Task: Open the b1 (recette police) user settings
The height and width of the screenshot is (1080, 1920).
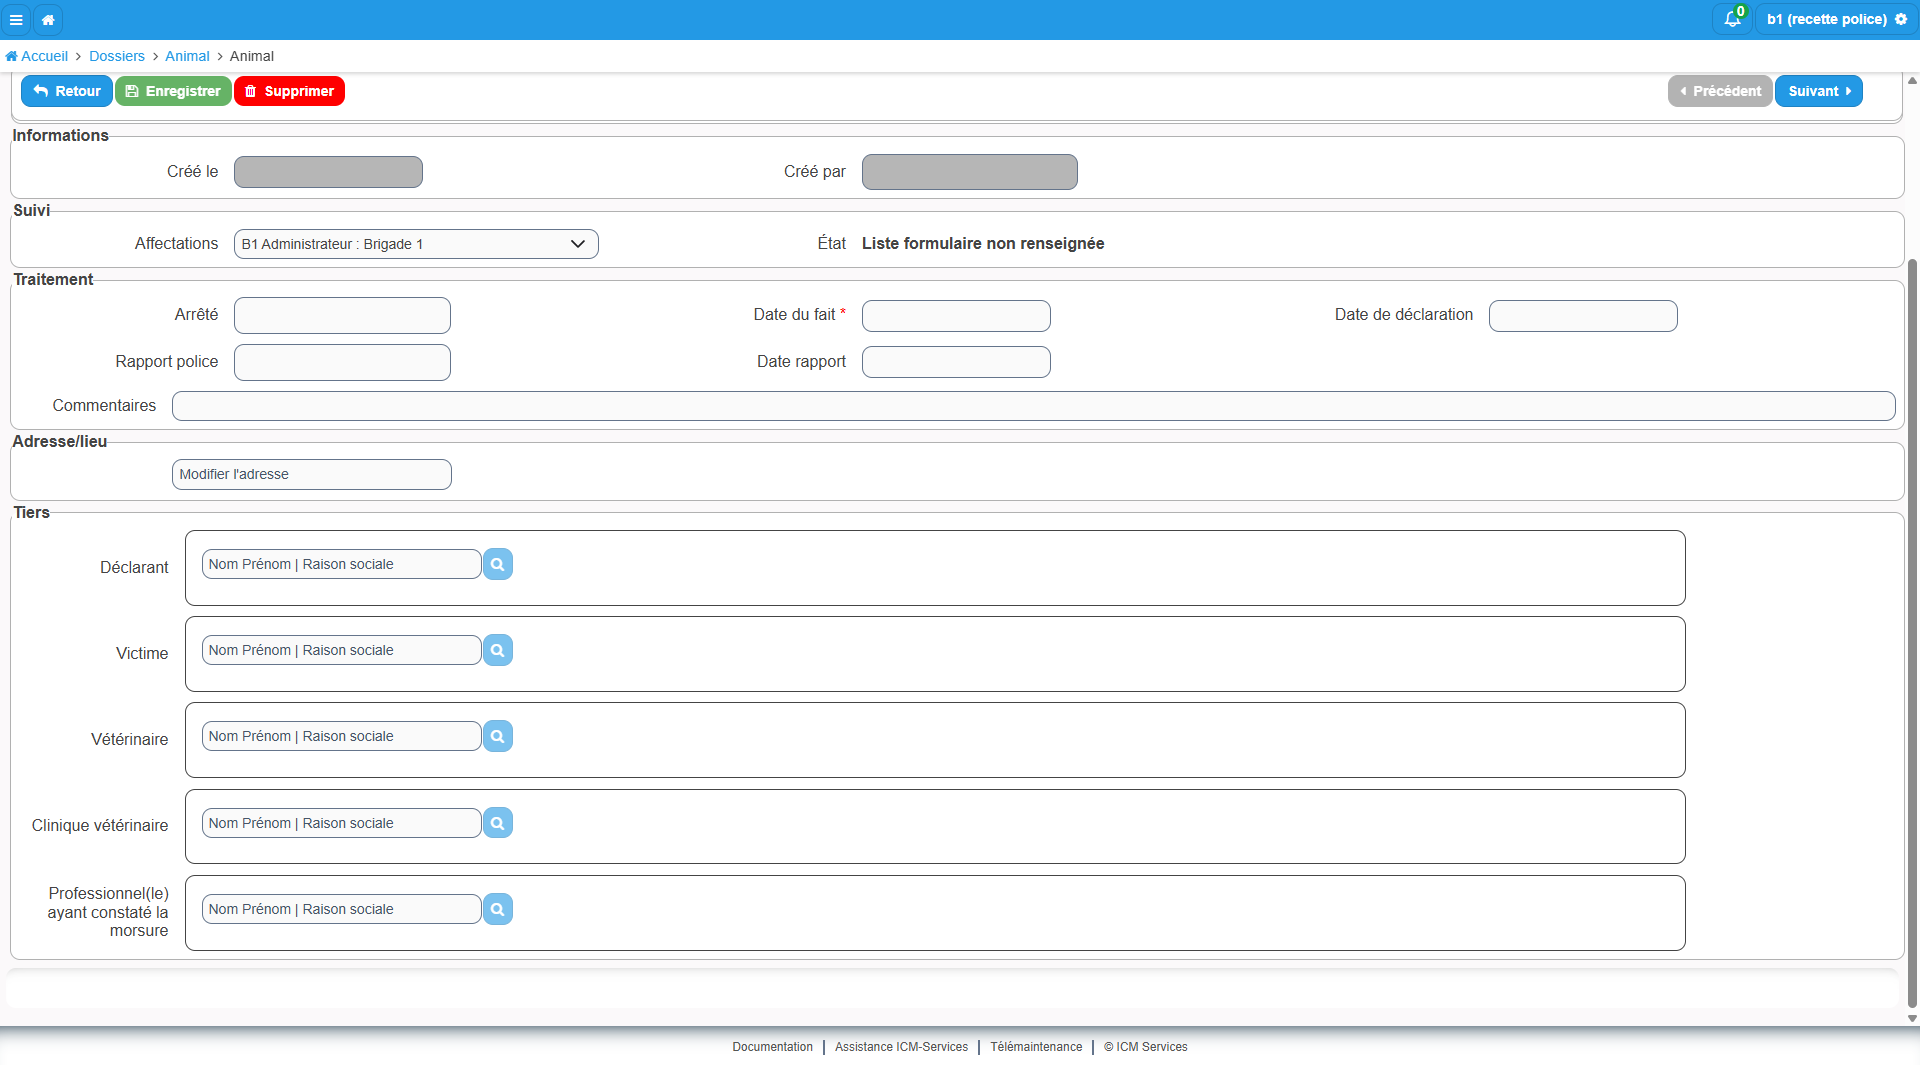Action: click(x=1836, y=19)
